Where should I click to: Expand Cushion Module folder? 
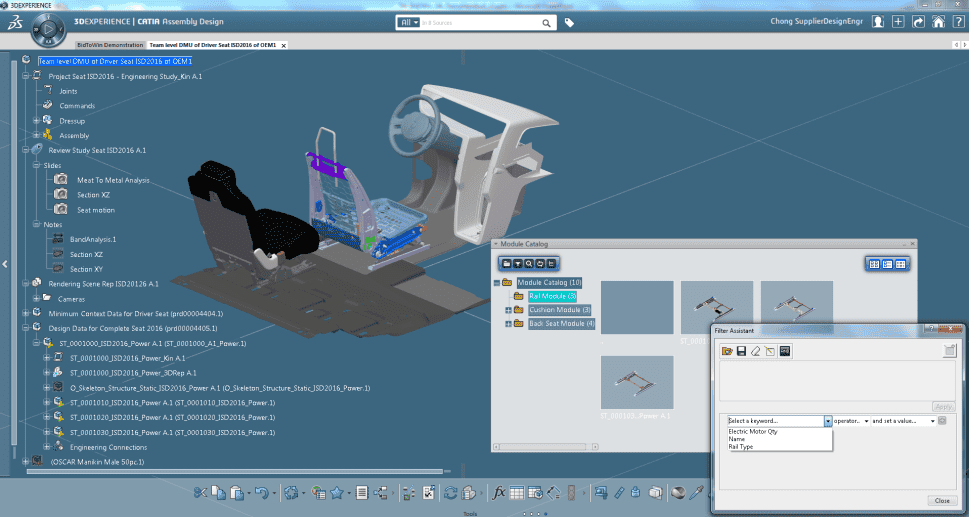coord(508,309)
